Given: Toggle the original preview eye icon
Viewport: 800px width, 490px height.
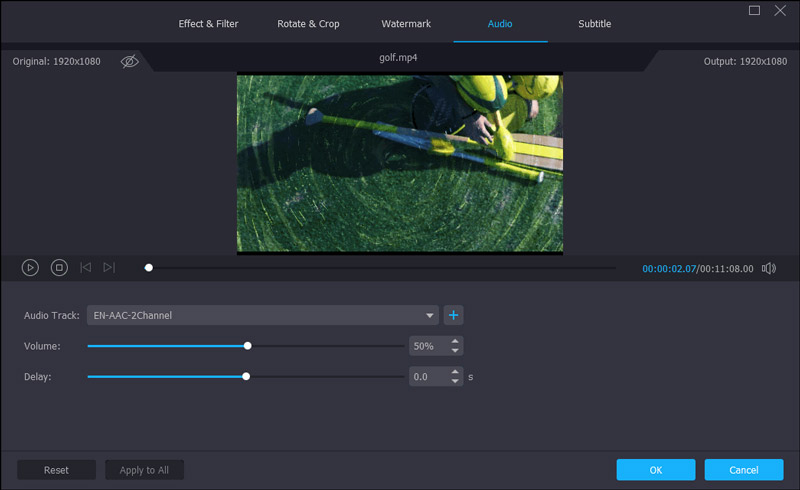Looking at the screenshot, I should pos(129,61).
